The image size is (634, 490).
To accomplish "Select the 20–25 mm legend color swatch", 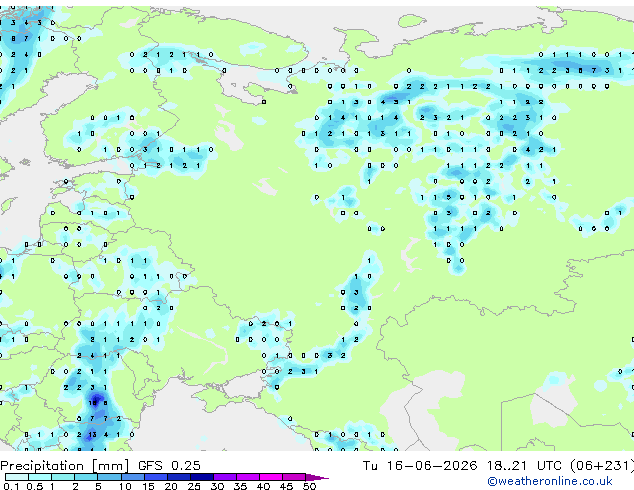I will pyautogui.click(x=178, y=477).
